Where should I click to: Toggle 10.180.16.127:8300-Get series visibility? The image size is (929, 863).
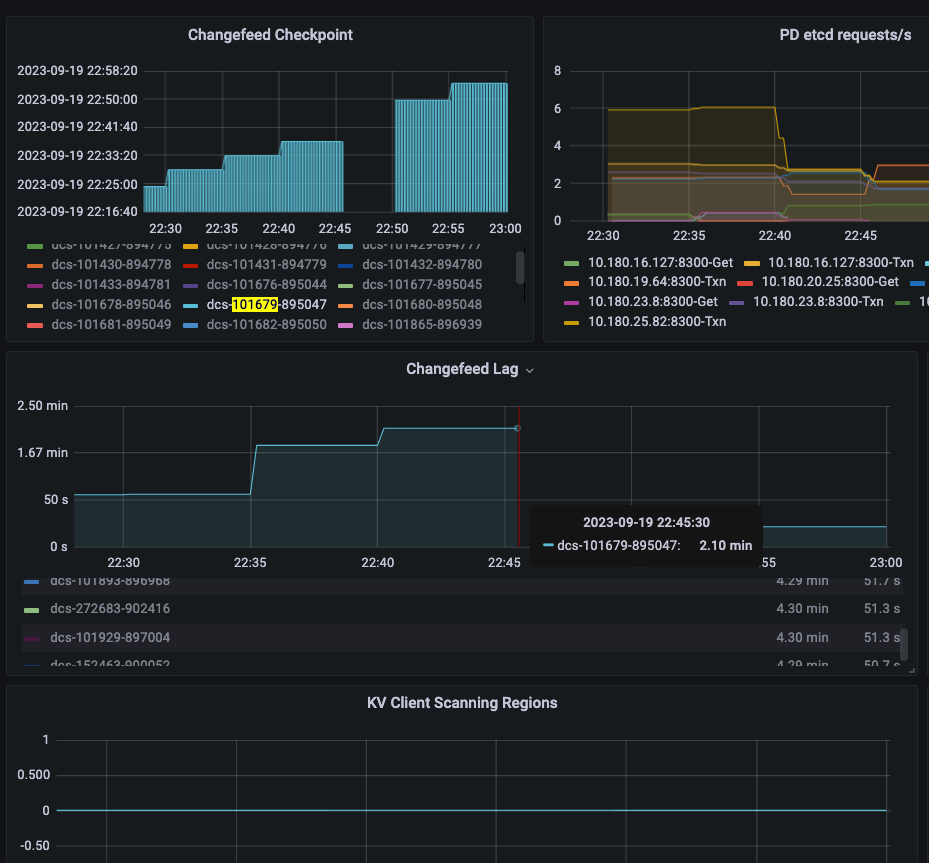[660, 263]
